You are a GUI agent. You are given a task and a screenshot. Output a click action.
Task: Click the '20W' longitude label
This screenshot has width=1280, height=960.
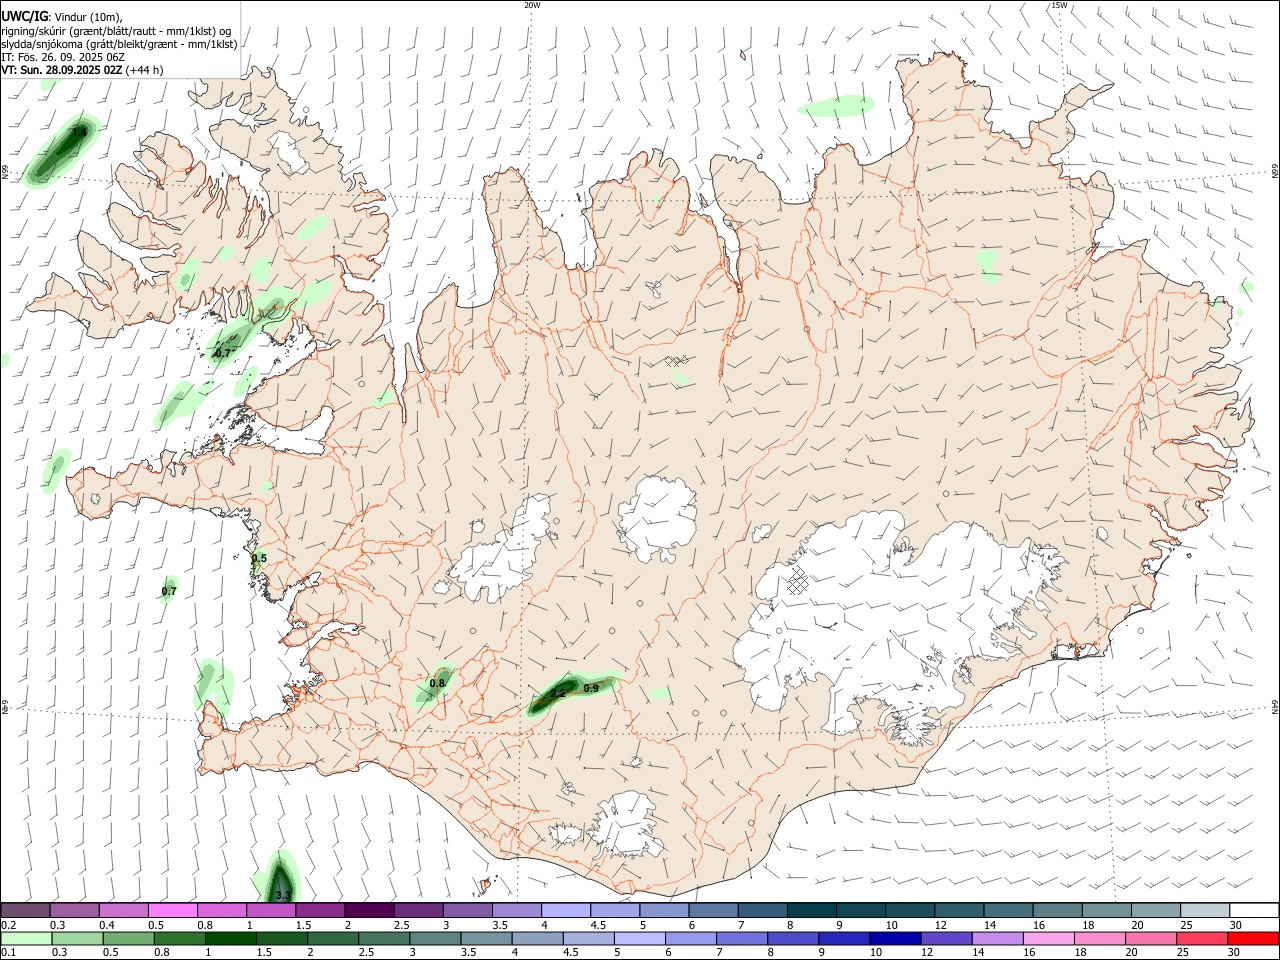tap(532, 5)
